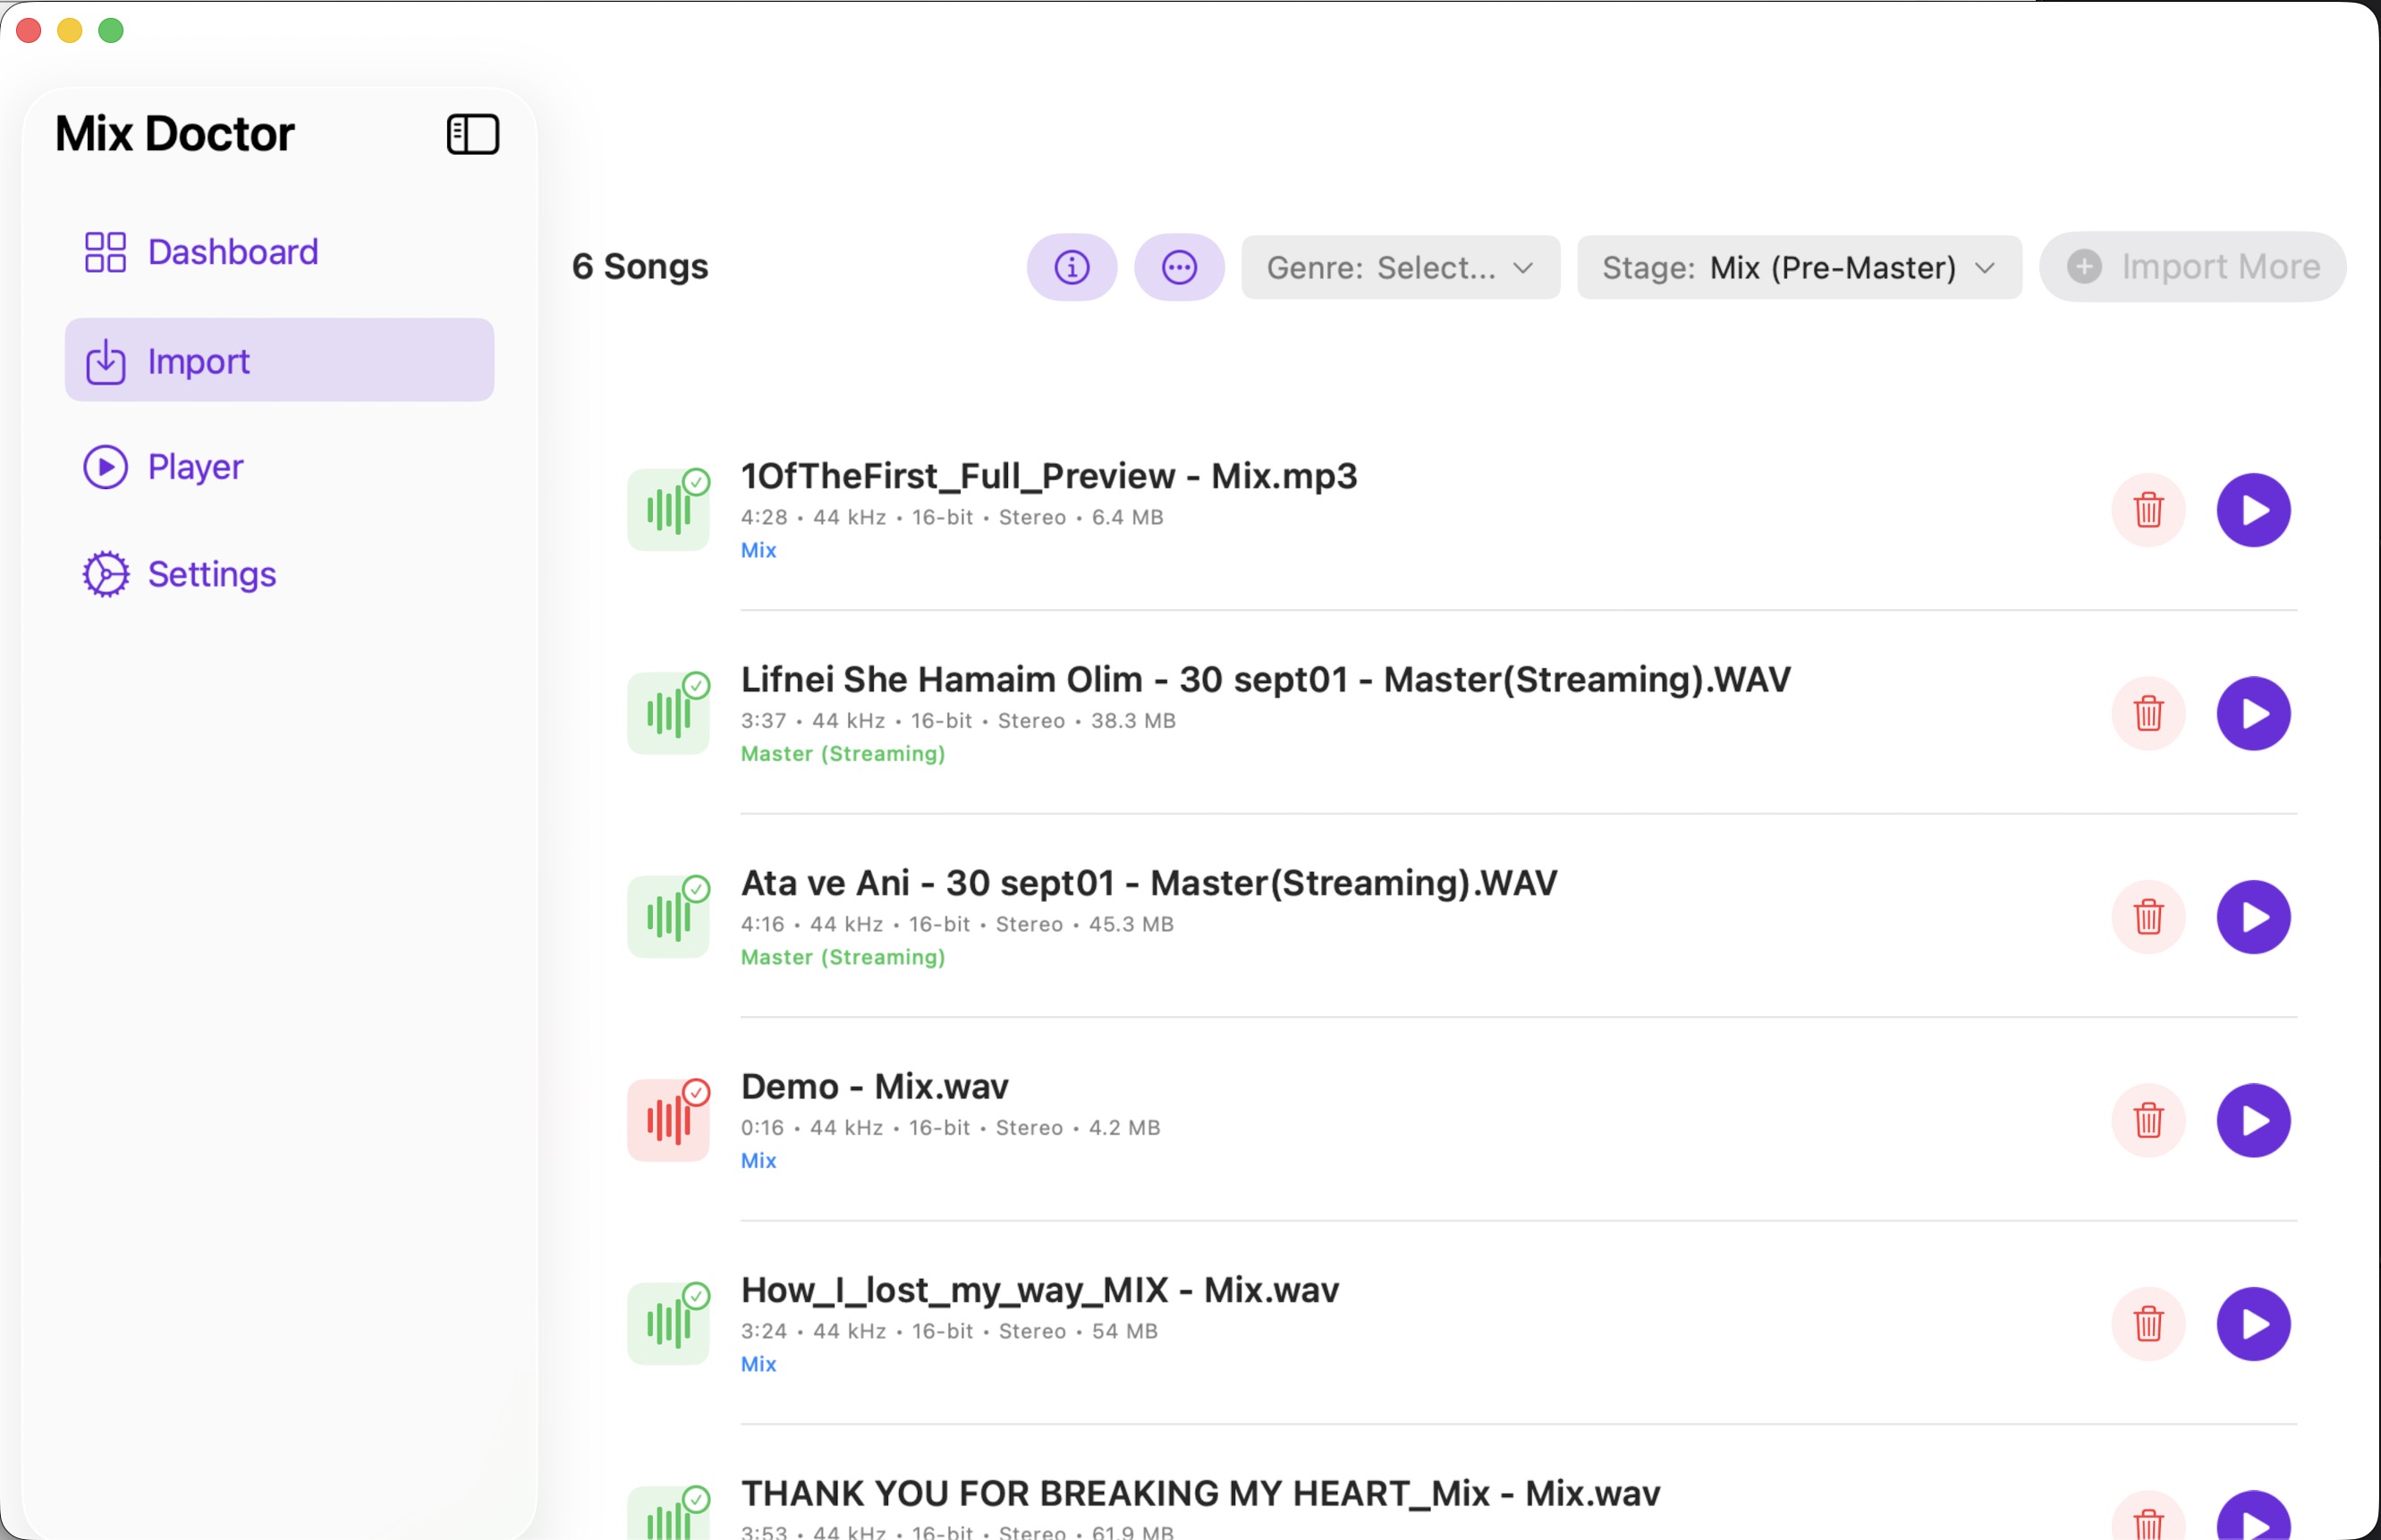The height and width of the screenshot is (1540, 2381).
Task: Open the Genre selection dropdown
Action: coord(1399,267)
